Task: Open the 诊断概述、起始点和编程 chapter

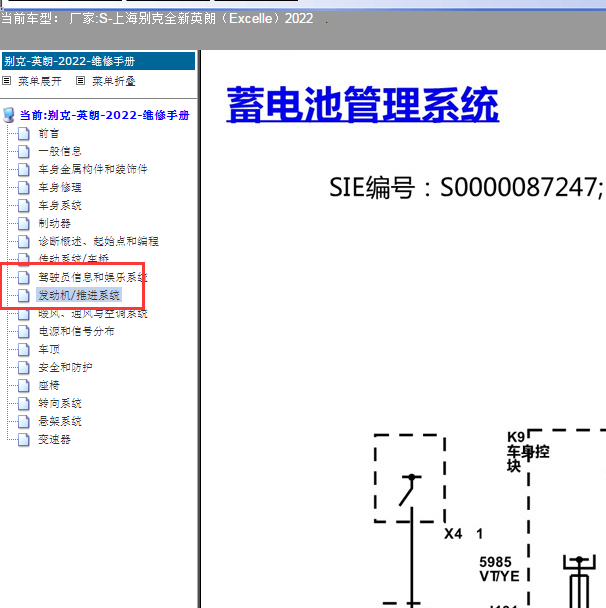Action: (x=98, y=242)
